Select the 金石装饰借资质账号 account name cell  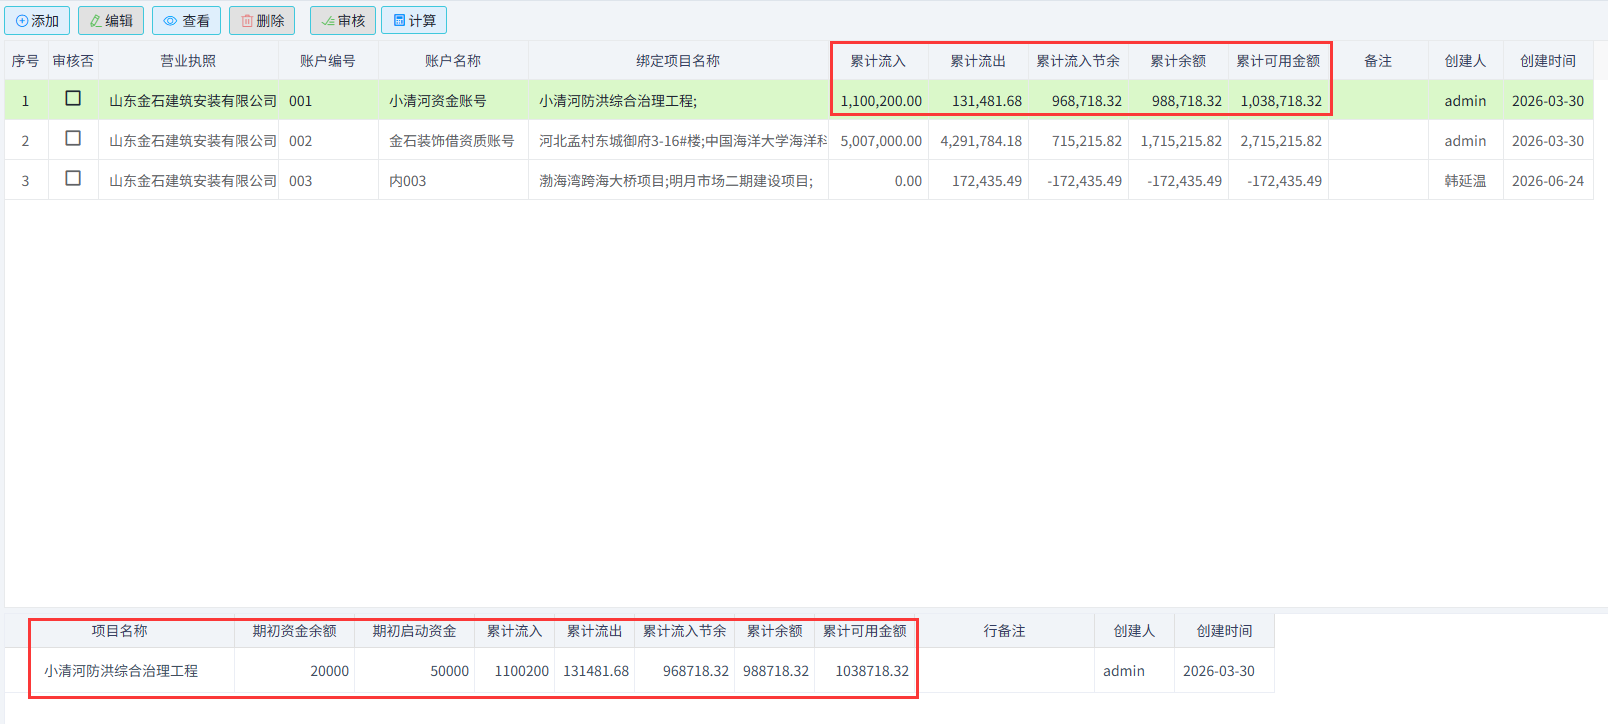coord(453,141)
